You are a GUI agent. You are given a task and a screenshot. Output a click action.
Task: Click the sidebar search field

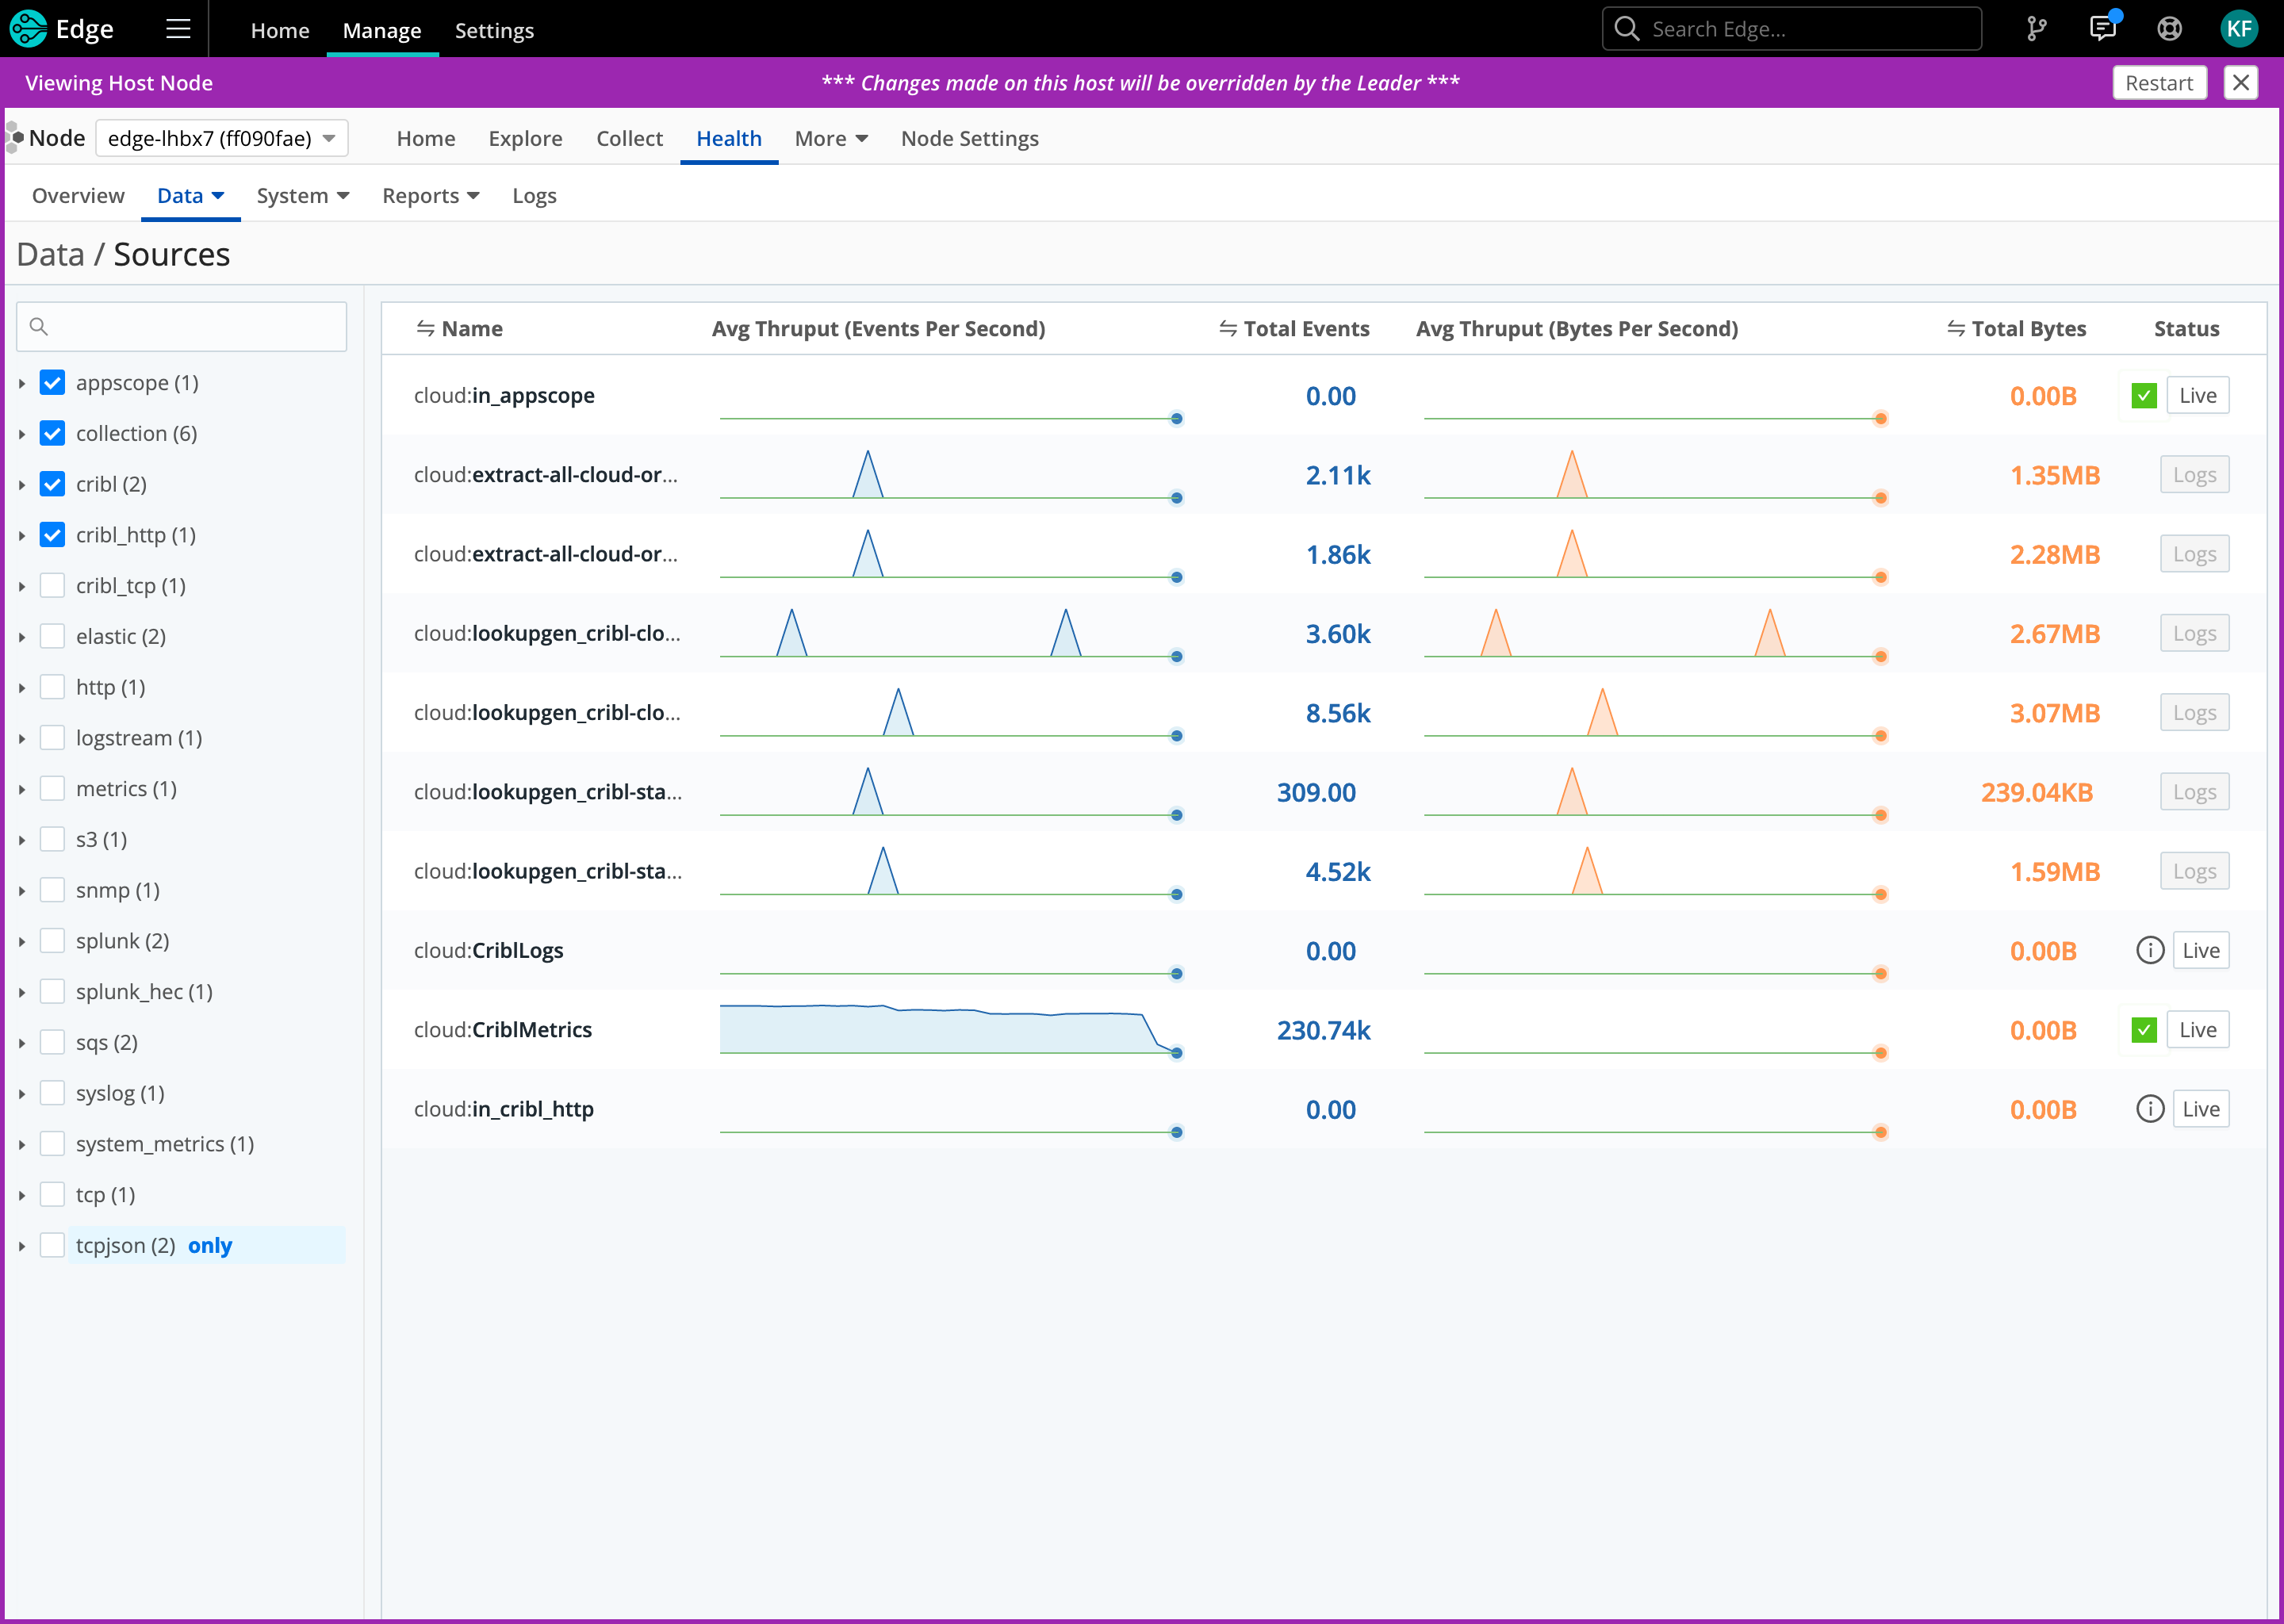click(x=180, y=326)
